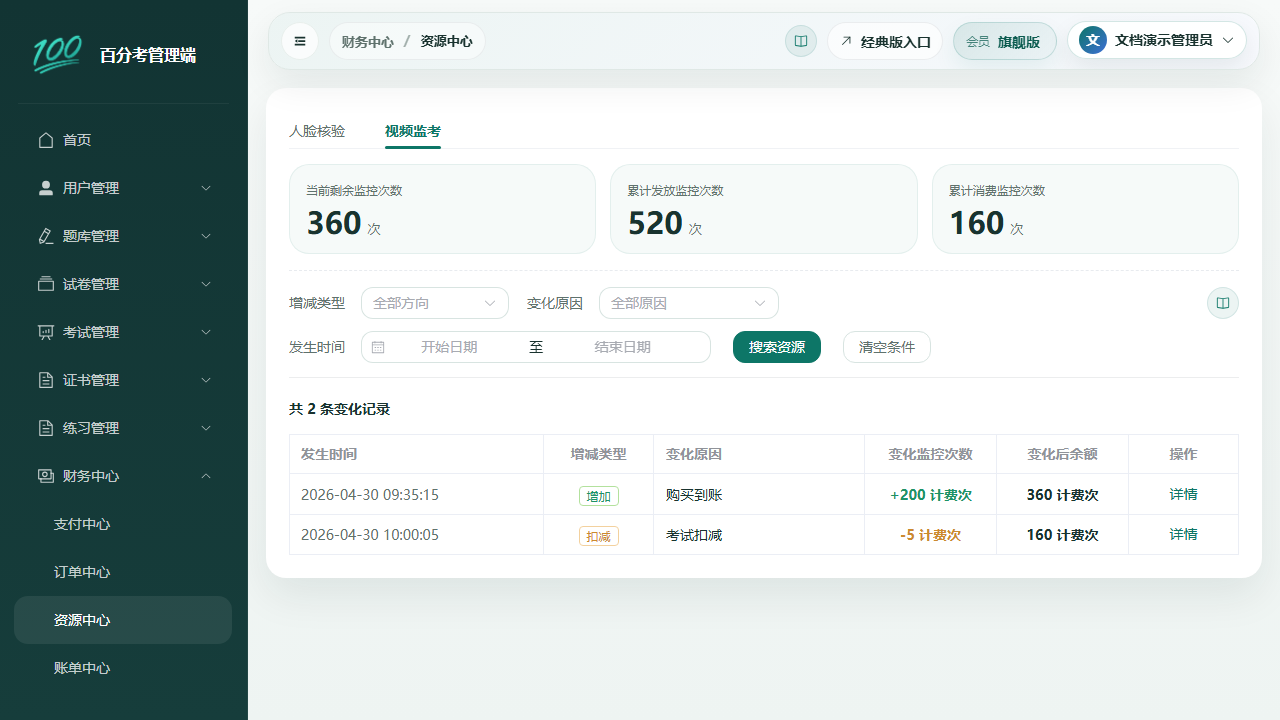Click the 累计消费监控次数 card
The image size is (1280, 720).
point(1085,209)
